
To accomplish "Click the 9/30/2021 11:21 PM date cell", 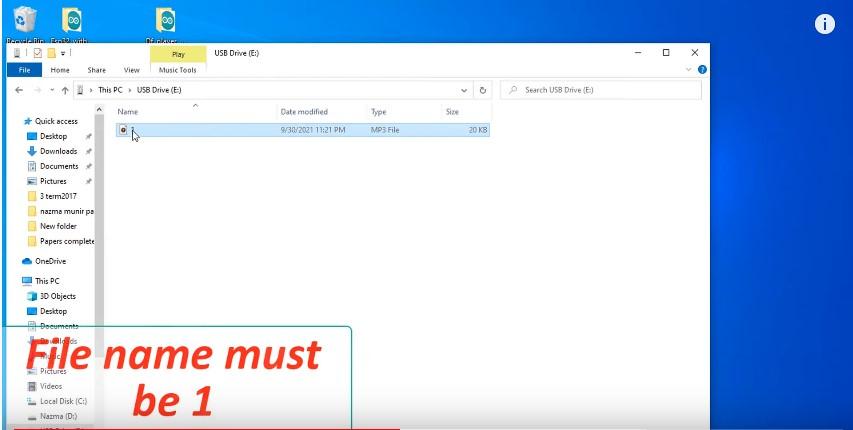I will tap(313, 130).
